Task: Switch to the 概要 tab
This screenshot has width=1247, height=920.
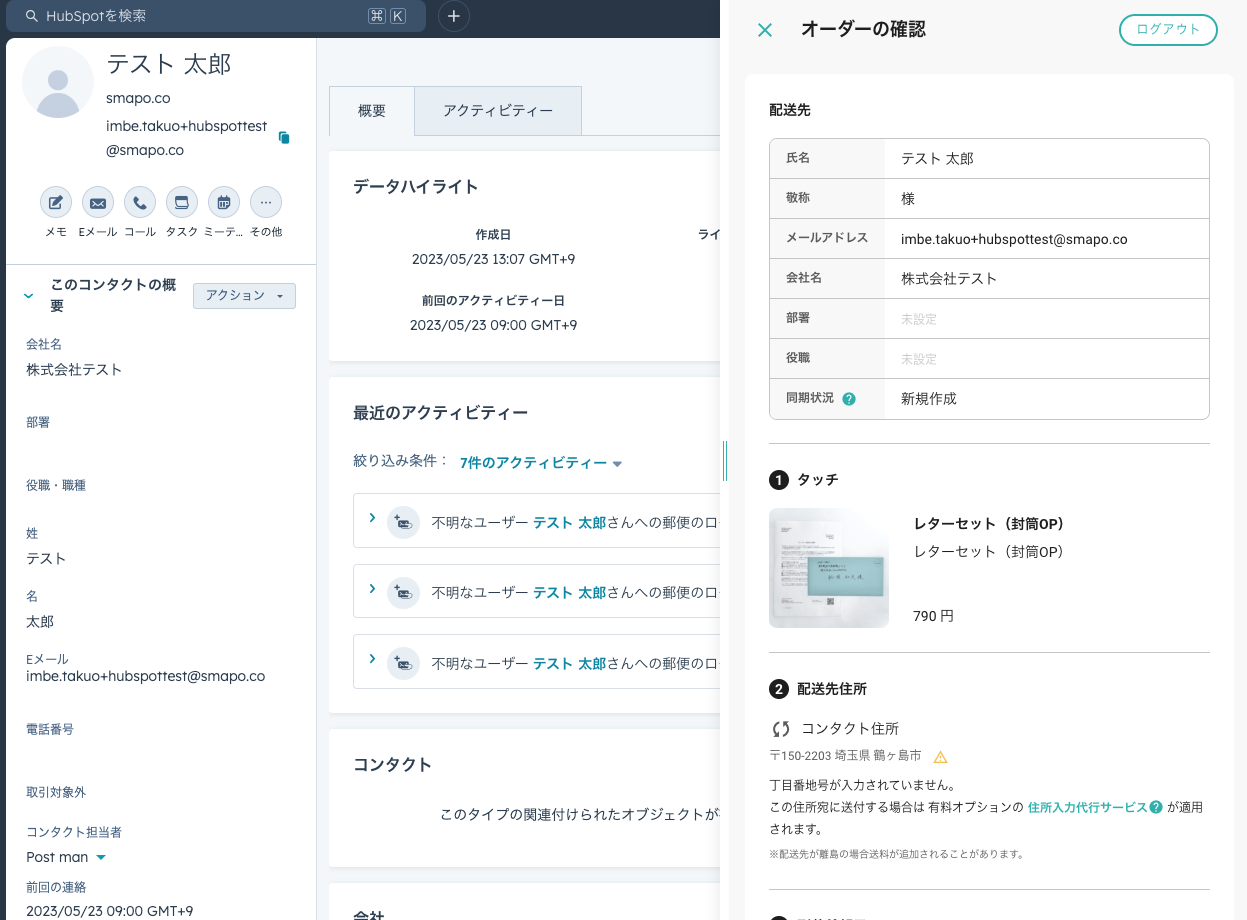Action: tap(372, 111)
